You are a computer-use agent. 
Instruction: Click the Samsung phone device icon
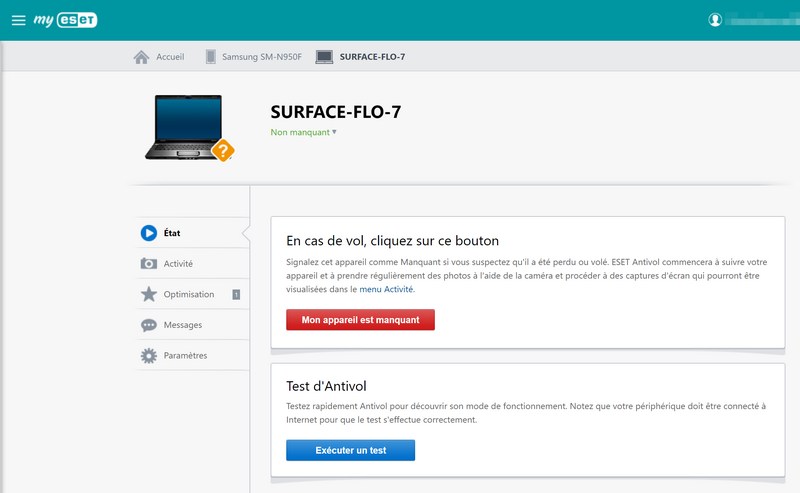click(x=210, y=57)
